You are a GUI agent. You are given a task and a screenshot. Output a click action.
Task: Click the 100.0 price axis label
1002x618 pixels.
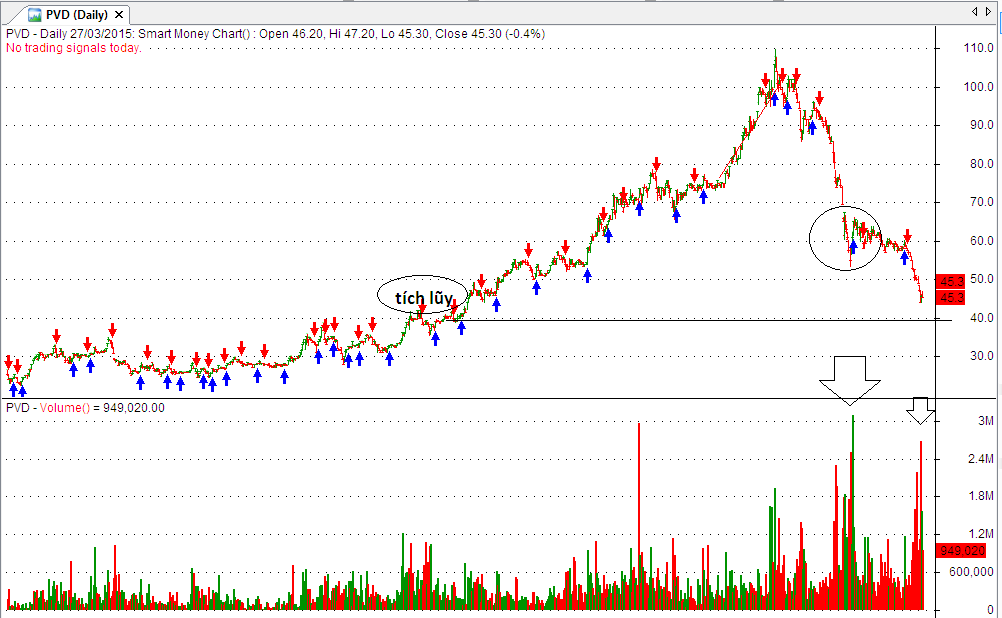click(x=978, y=87)
